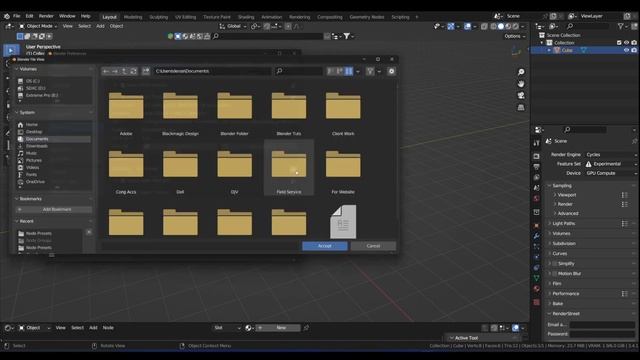Go back in file browser history
The height and width of the screenshot is (360, 640).
pyautogui.click(x=106, y=71)
